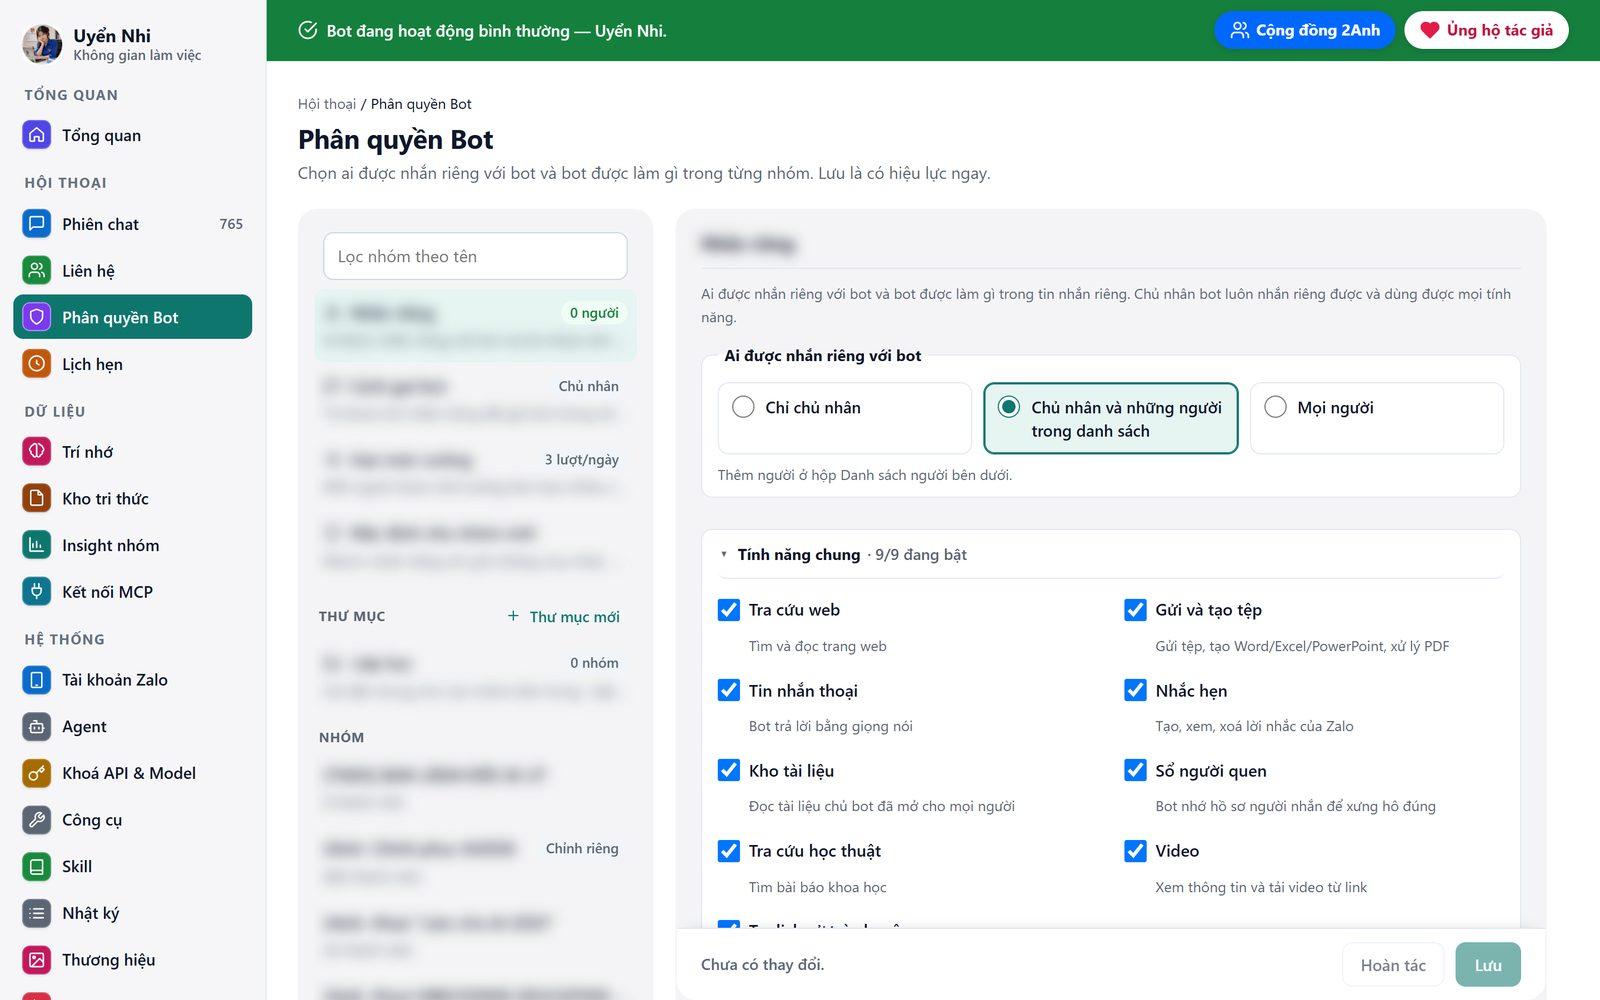The width and height of the screenshot is (1600, 1000).
Task: Toggle the Gửi và tạo tệp checkbox
Action: pyautogui.click(x=1135, y=610)
